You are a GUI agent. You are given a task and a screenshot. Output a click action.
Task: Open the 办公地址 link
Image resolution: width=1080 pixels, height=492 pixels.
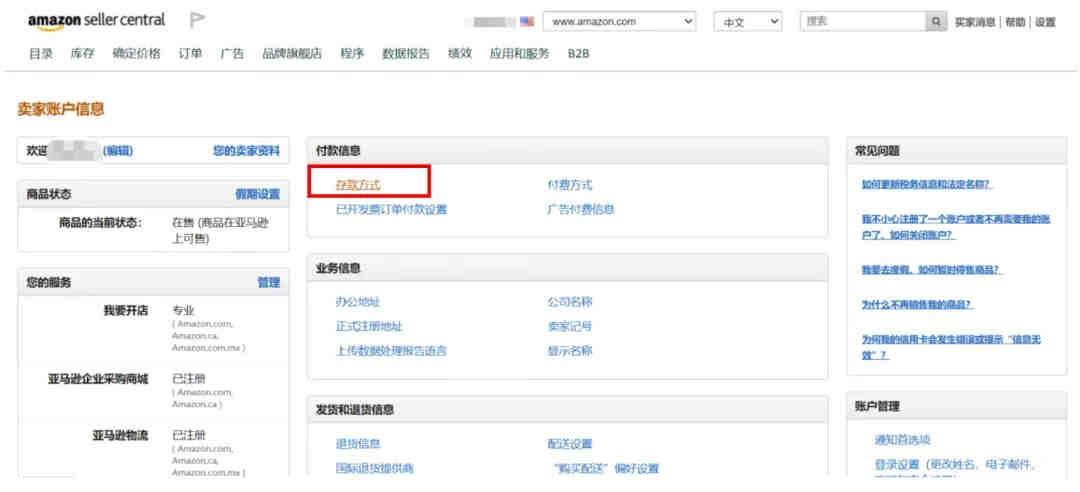coord(357,302)
